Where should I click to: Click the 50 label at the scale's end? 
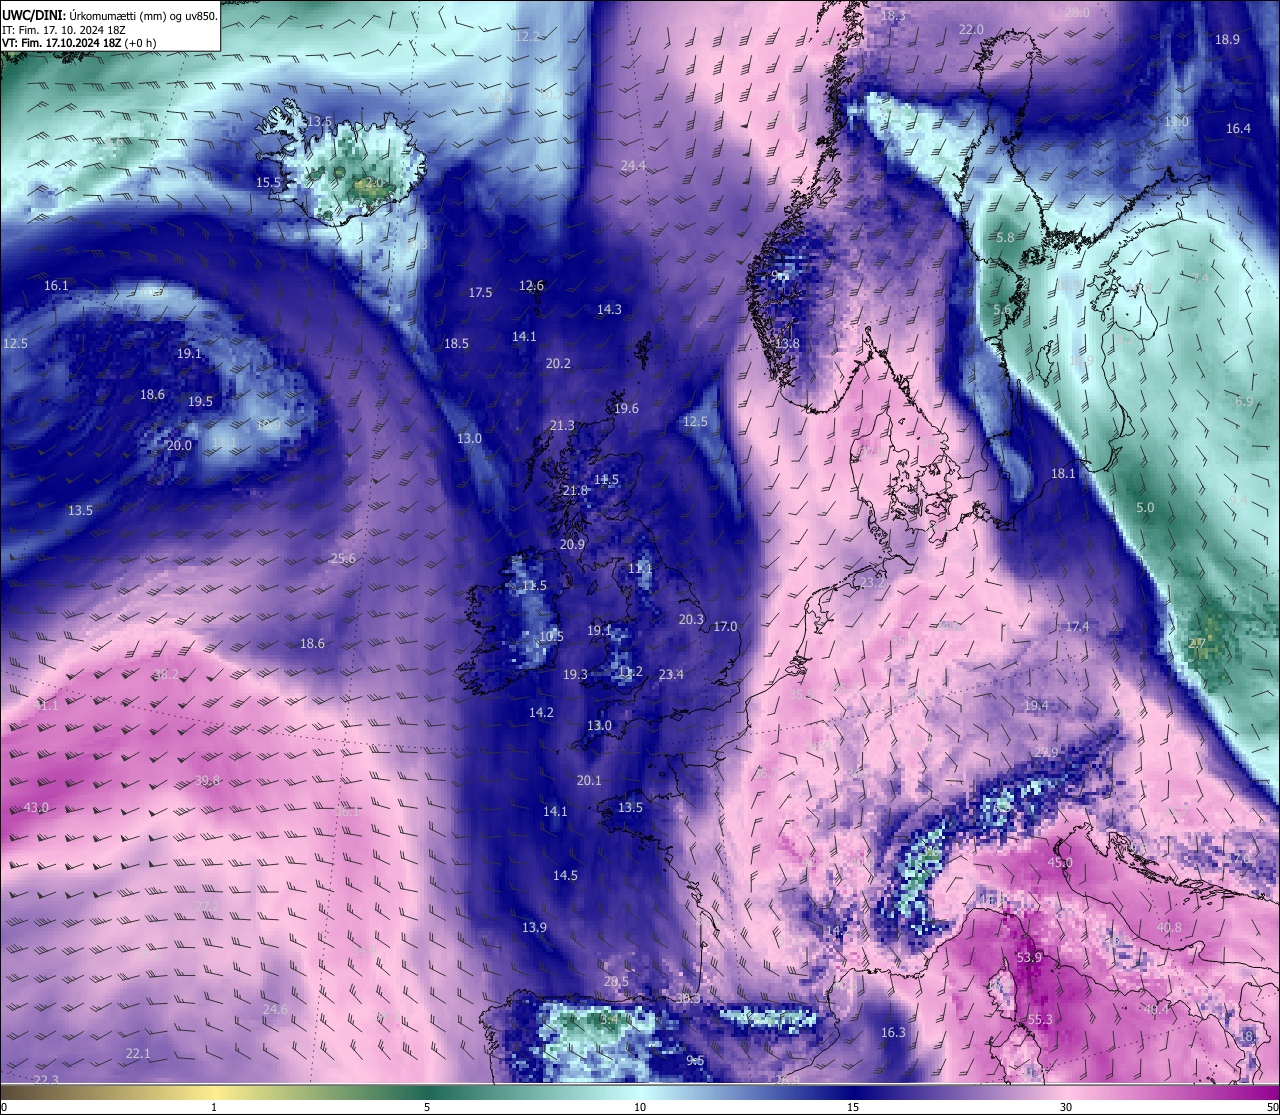1272,1107
